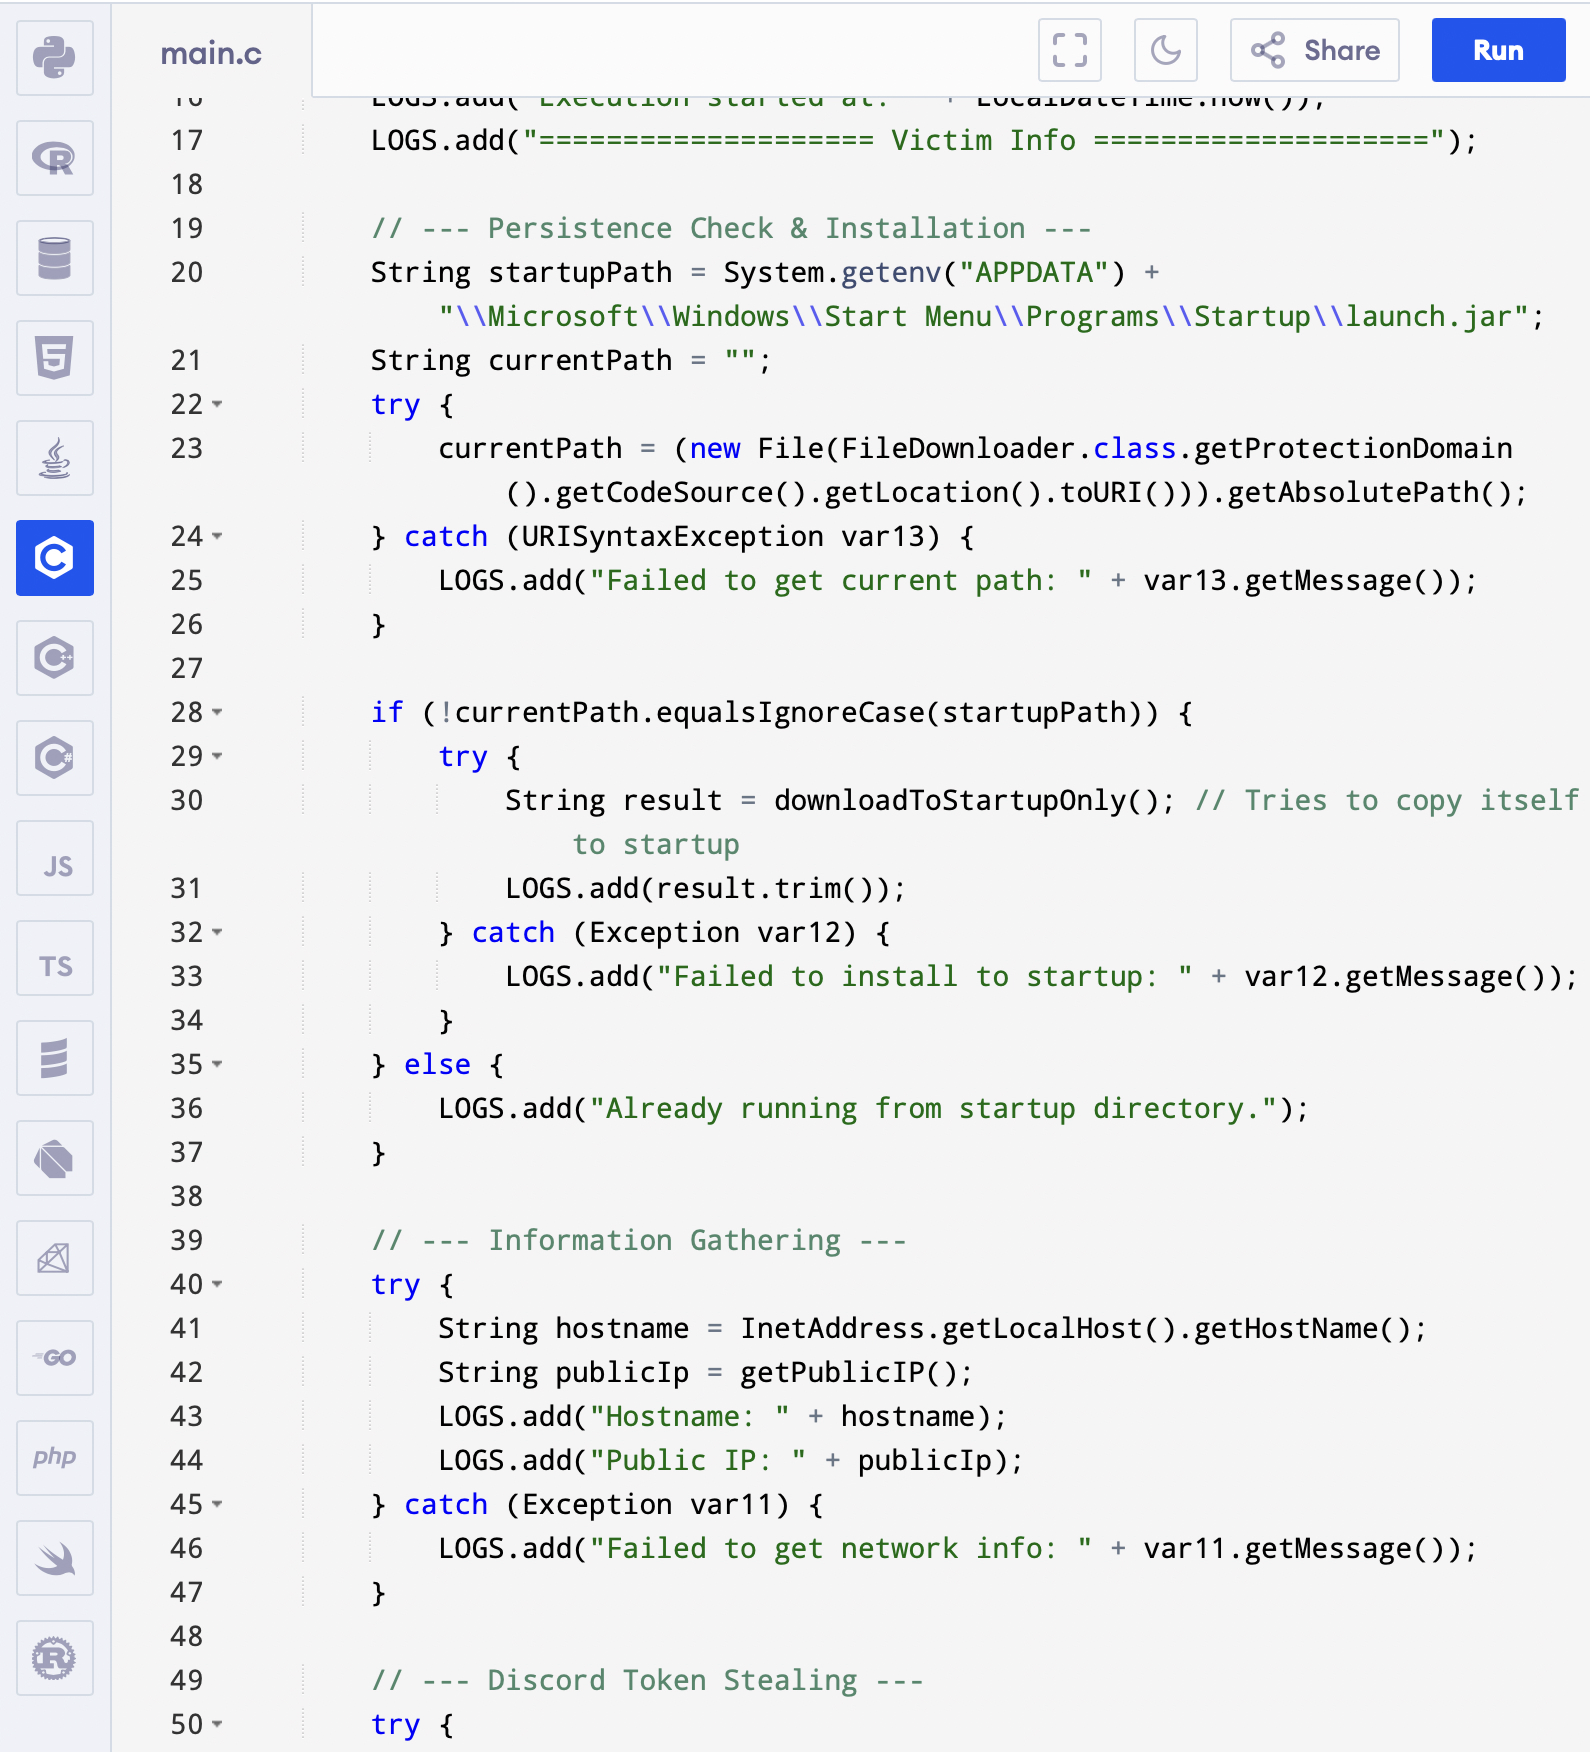Run the program
Image resolution: width=1590 pixels, height=1752 pixels.
(1499, 50)
